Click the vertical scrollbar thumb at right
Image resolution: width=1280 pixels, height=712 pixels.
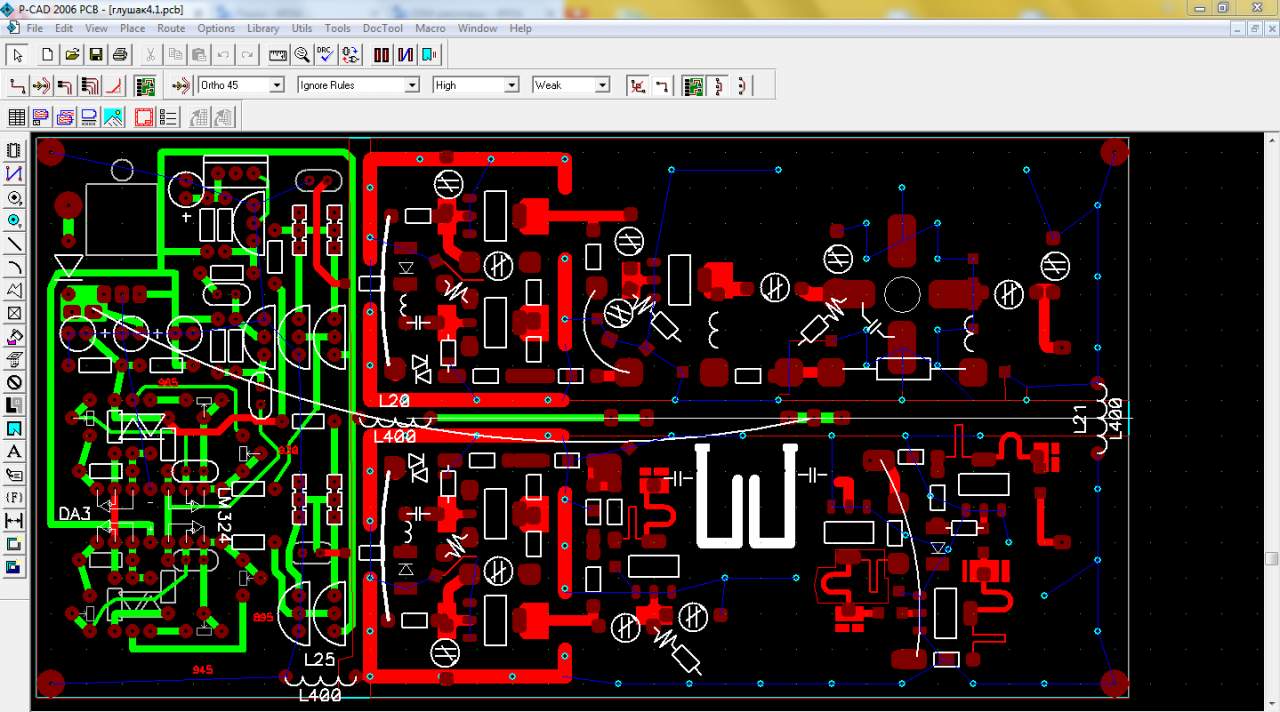tap(1271, 558)
